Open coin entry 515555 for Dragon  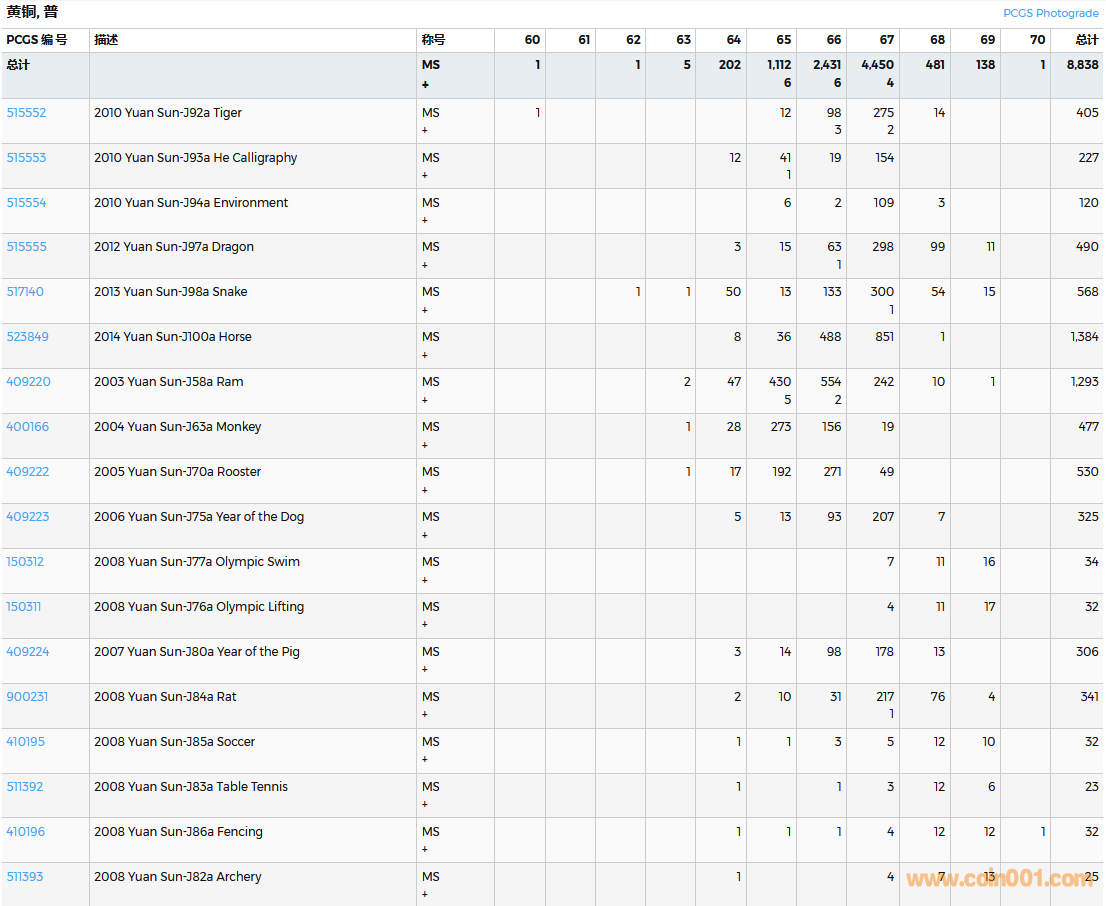(26, 247)
